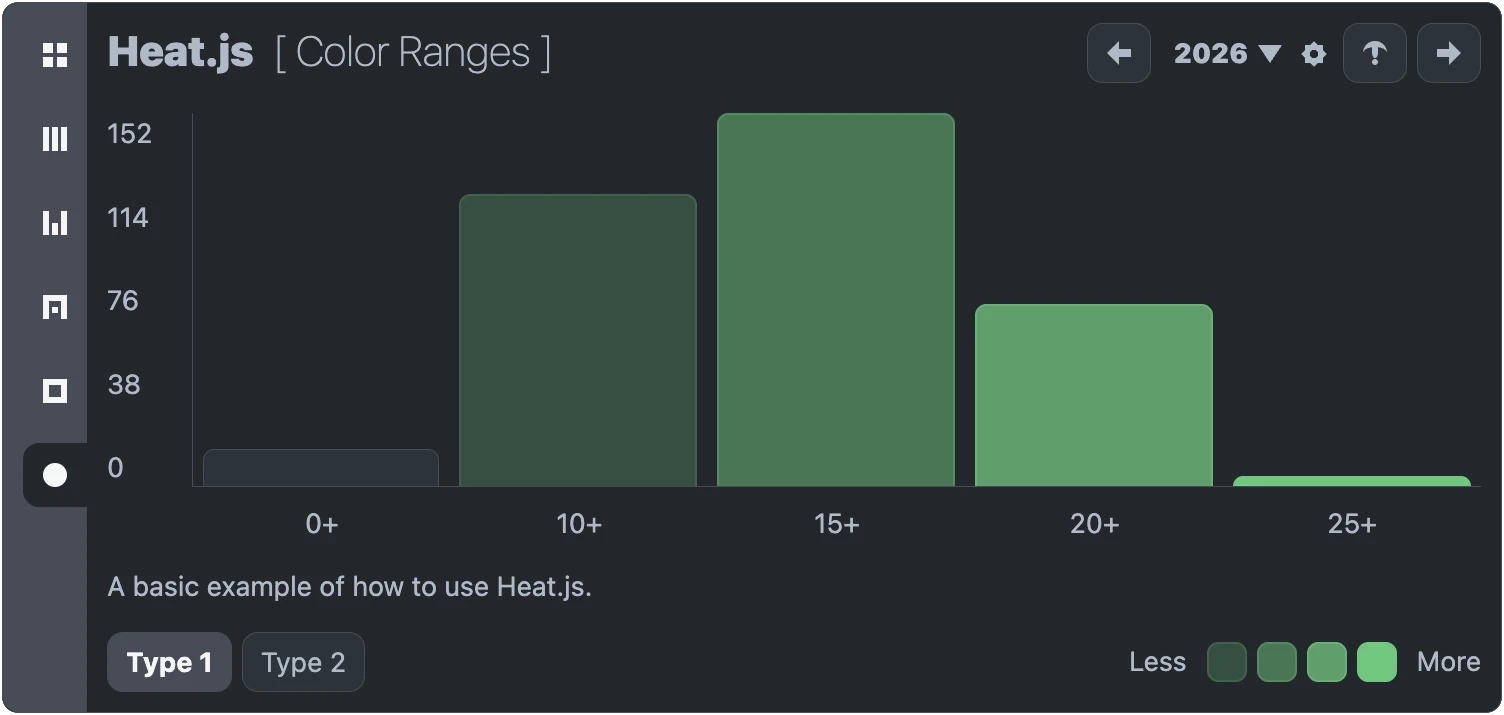The image size is (1504, 715).
Task: Open the 2026 year dropdown
Action: (1227, 53)
